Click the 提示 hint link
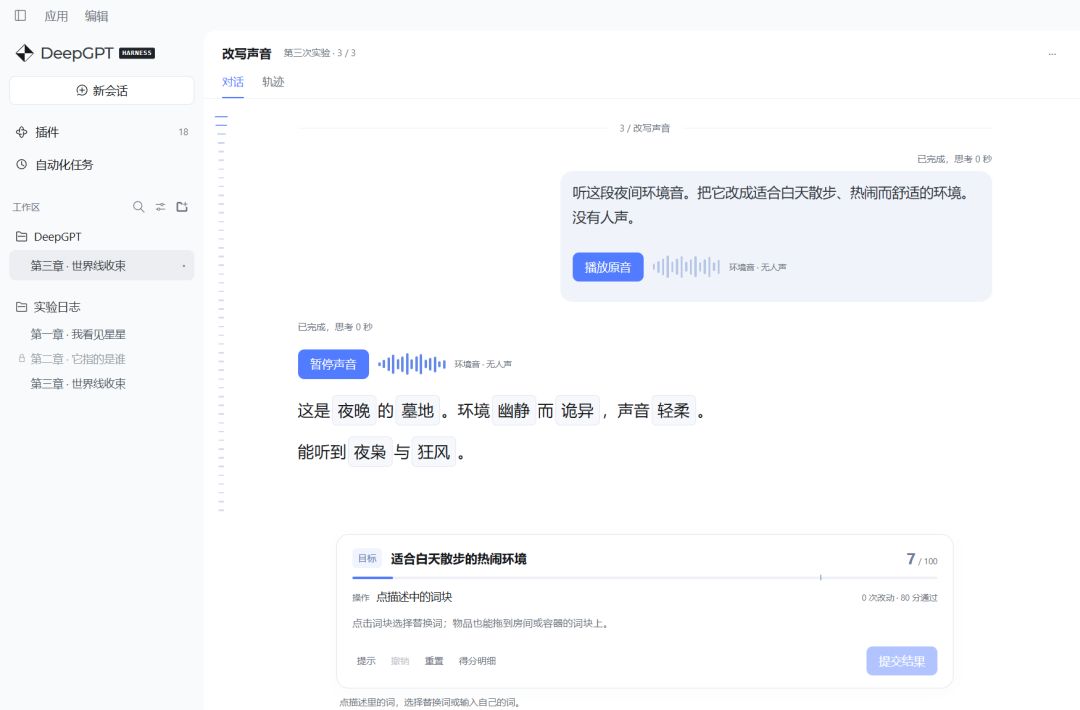Viewport: 1080px width, 710px height. (x=366, y=661)
